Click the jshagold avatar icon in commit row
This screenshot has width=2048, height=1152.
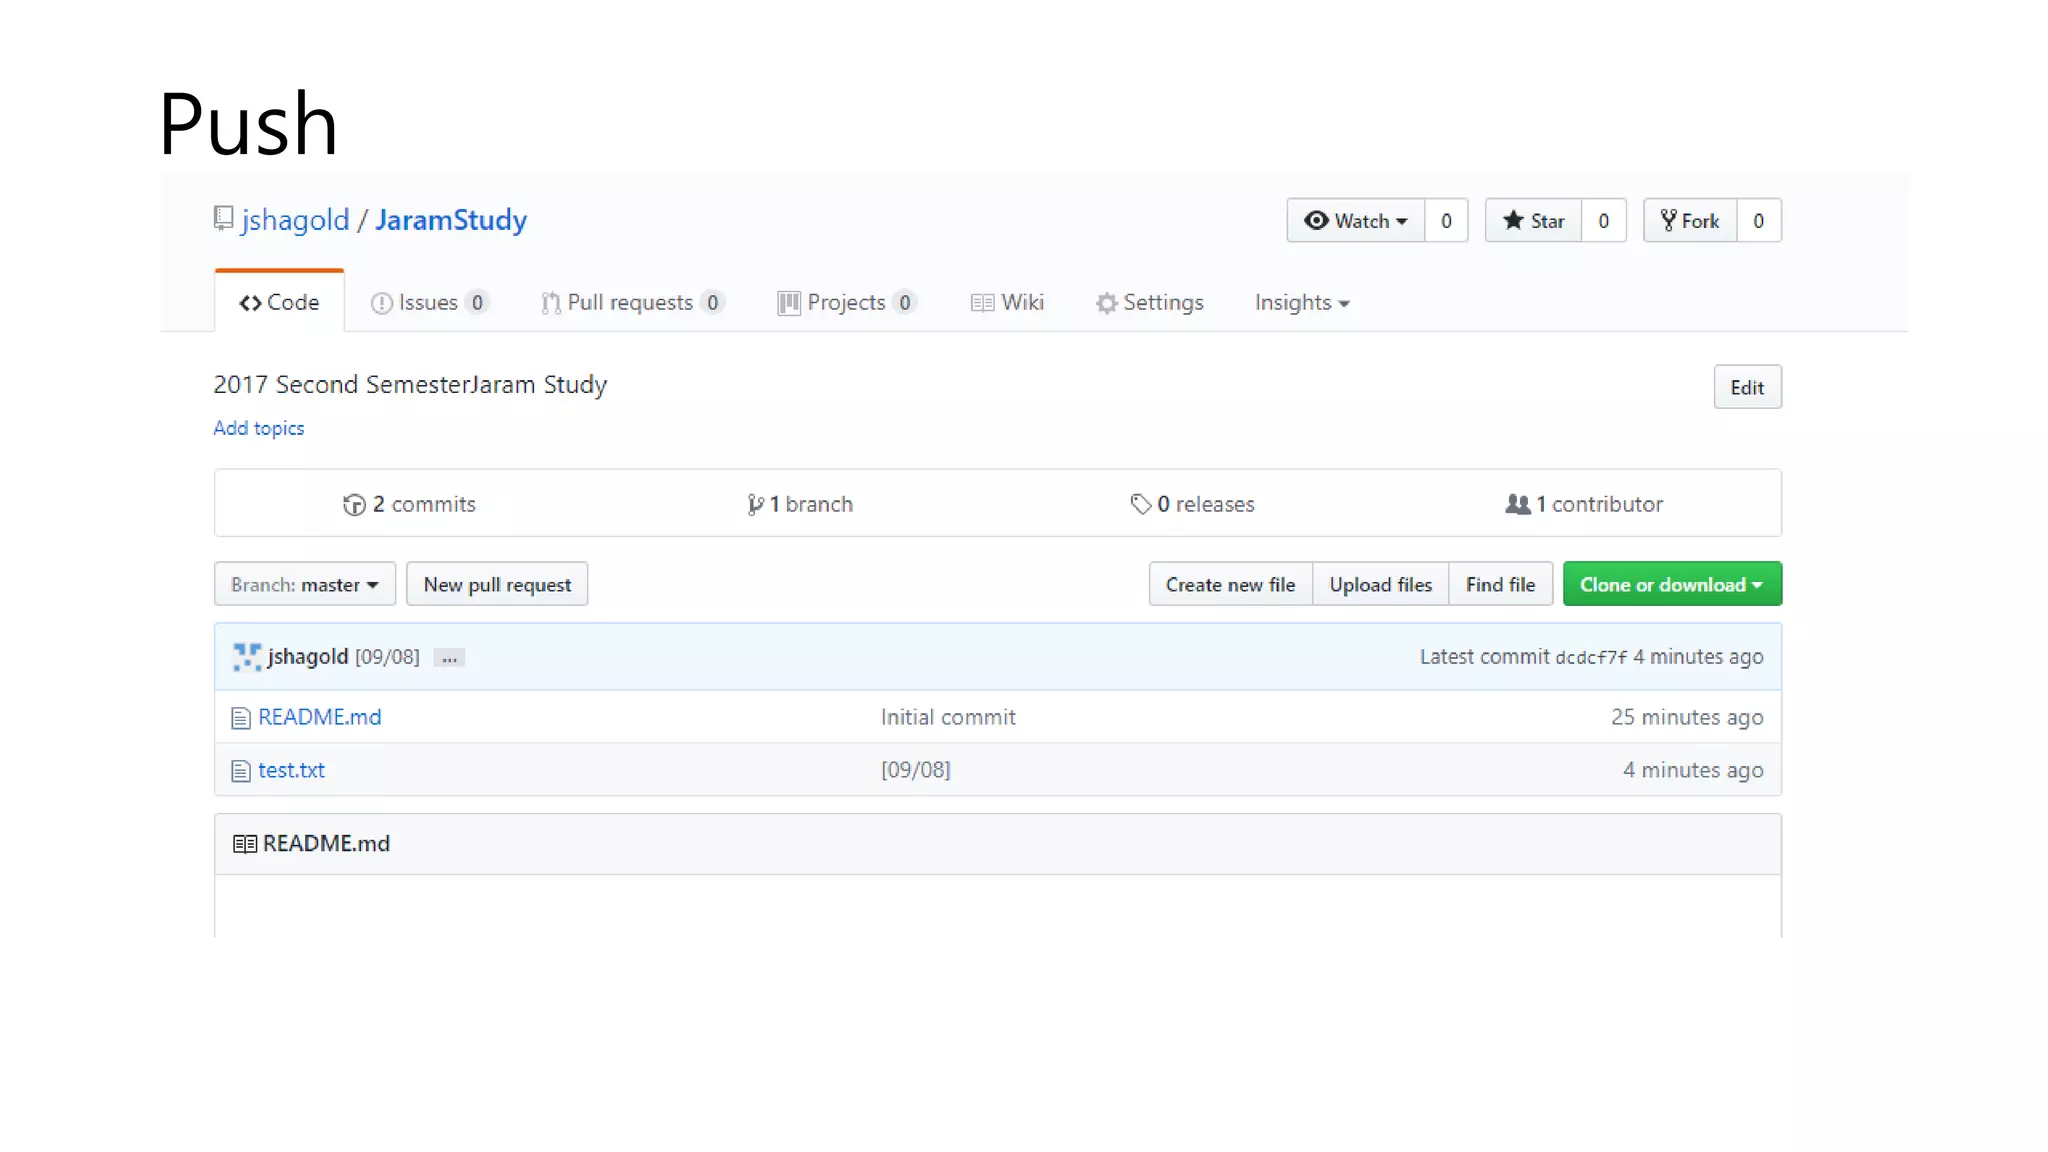click(246, 657)
